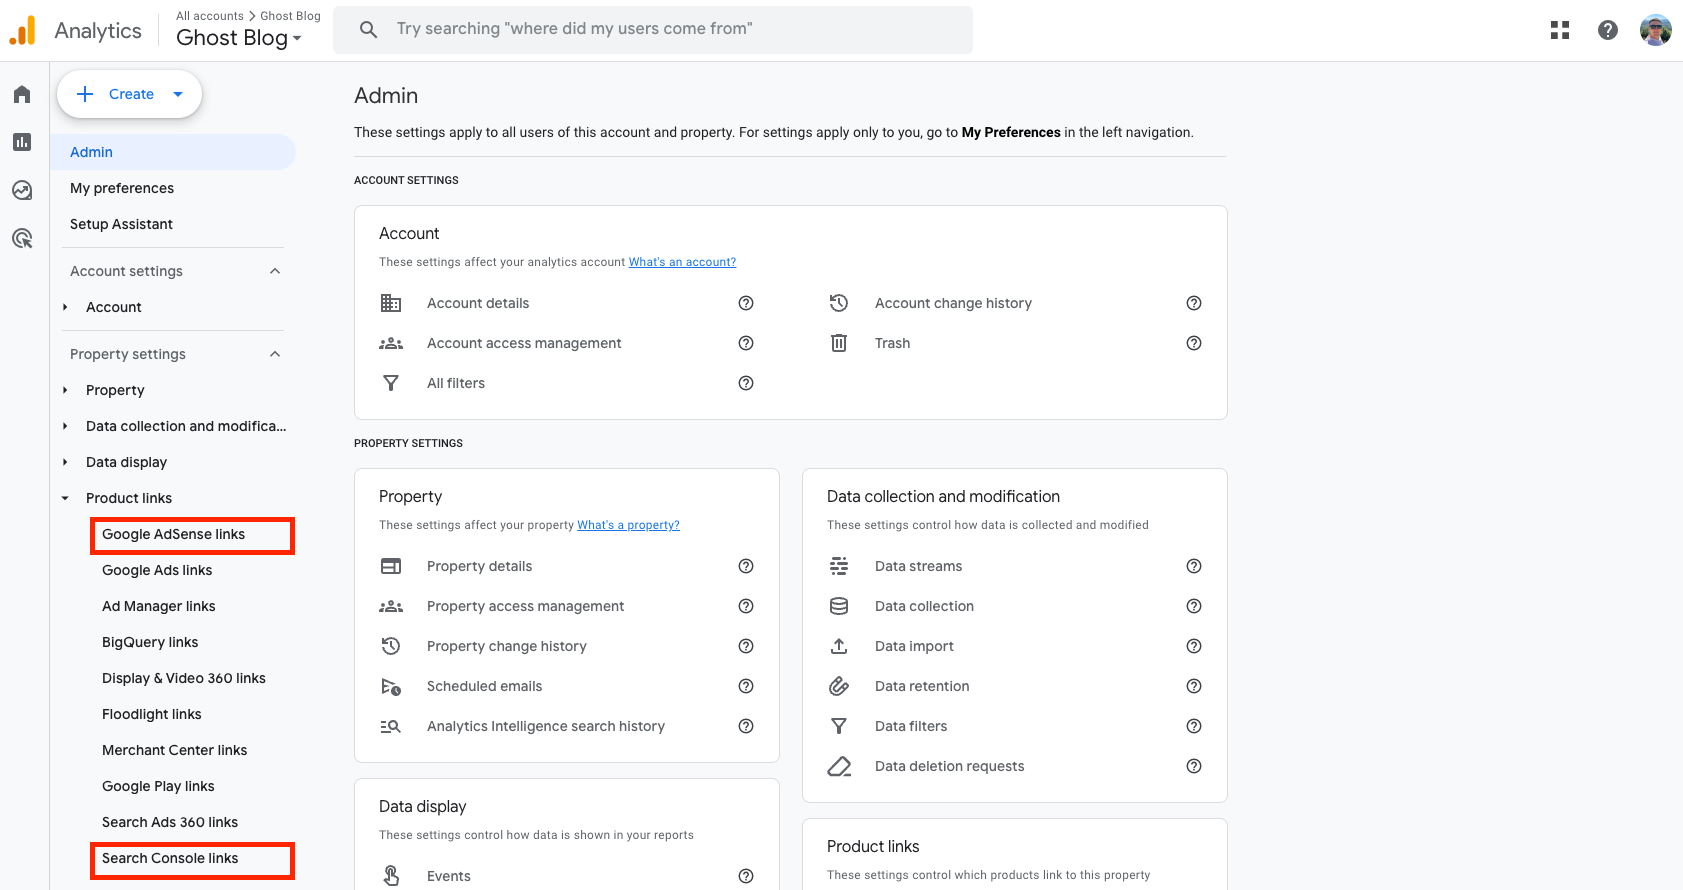1683x890 pixels.
Task: Collapse the Property settings section
Action: click(x=275, y=354)
